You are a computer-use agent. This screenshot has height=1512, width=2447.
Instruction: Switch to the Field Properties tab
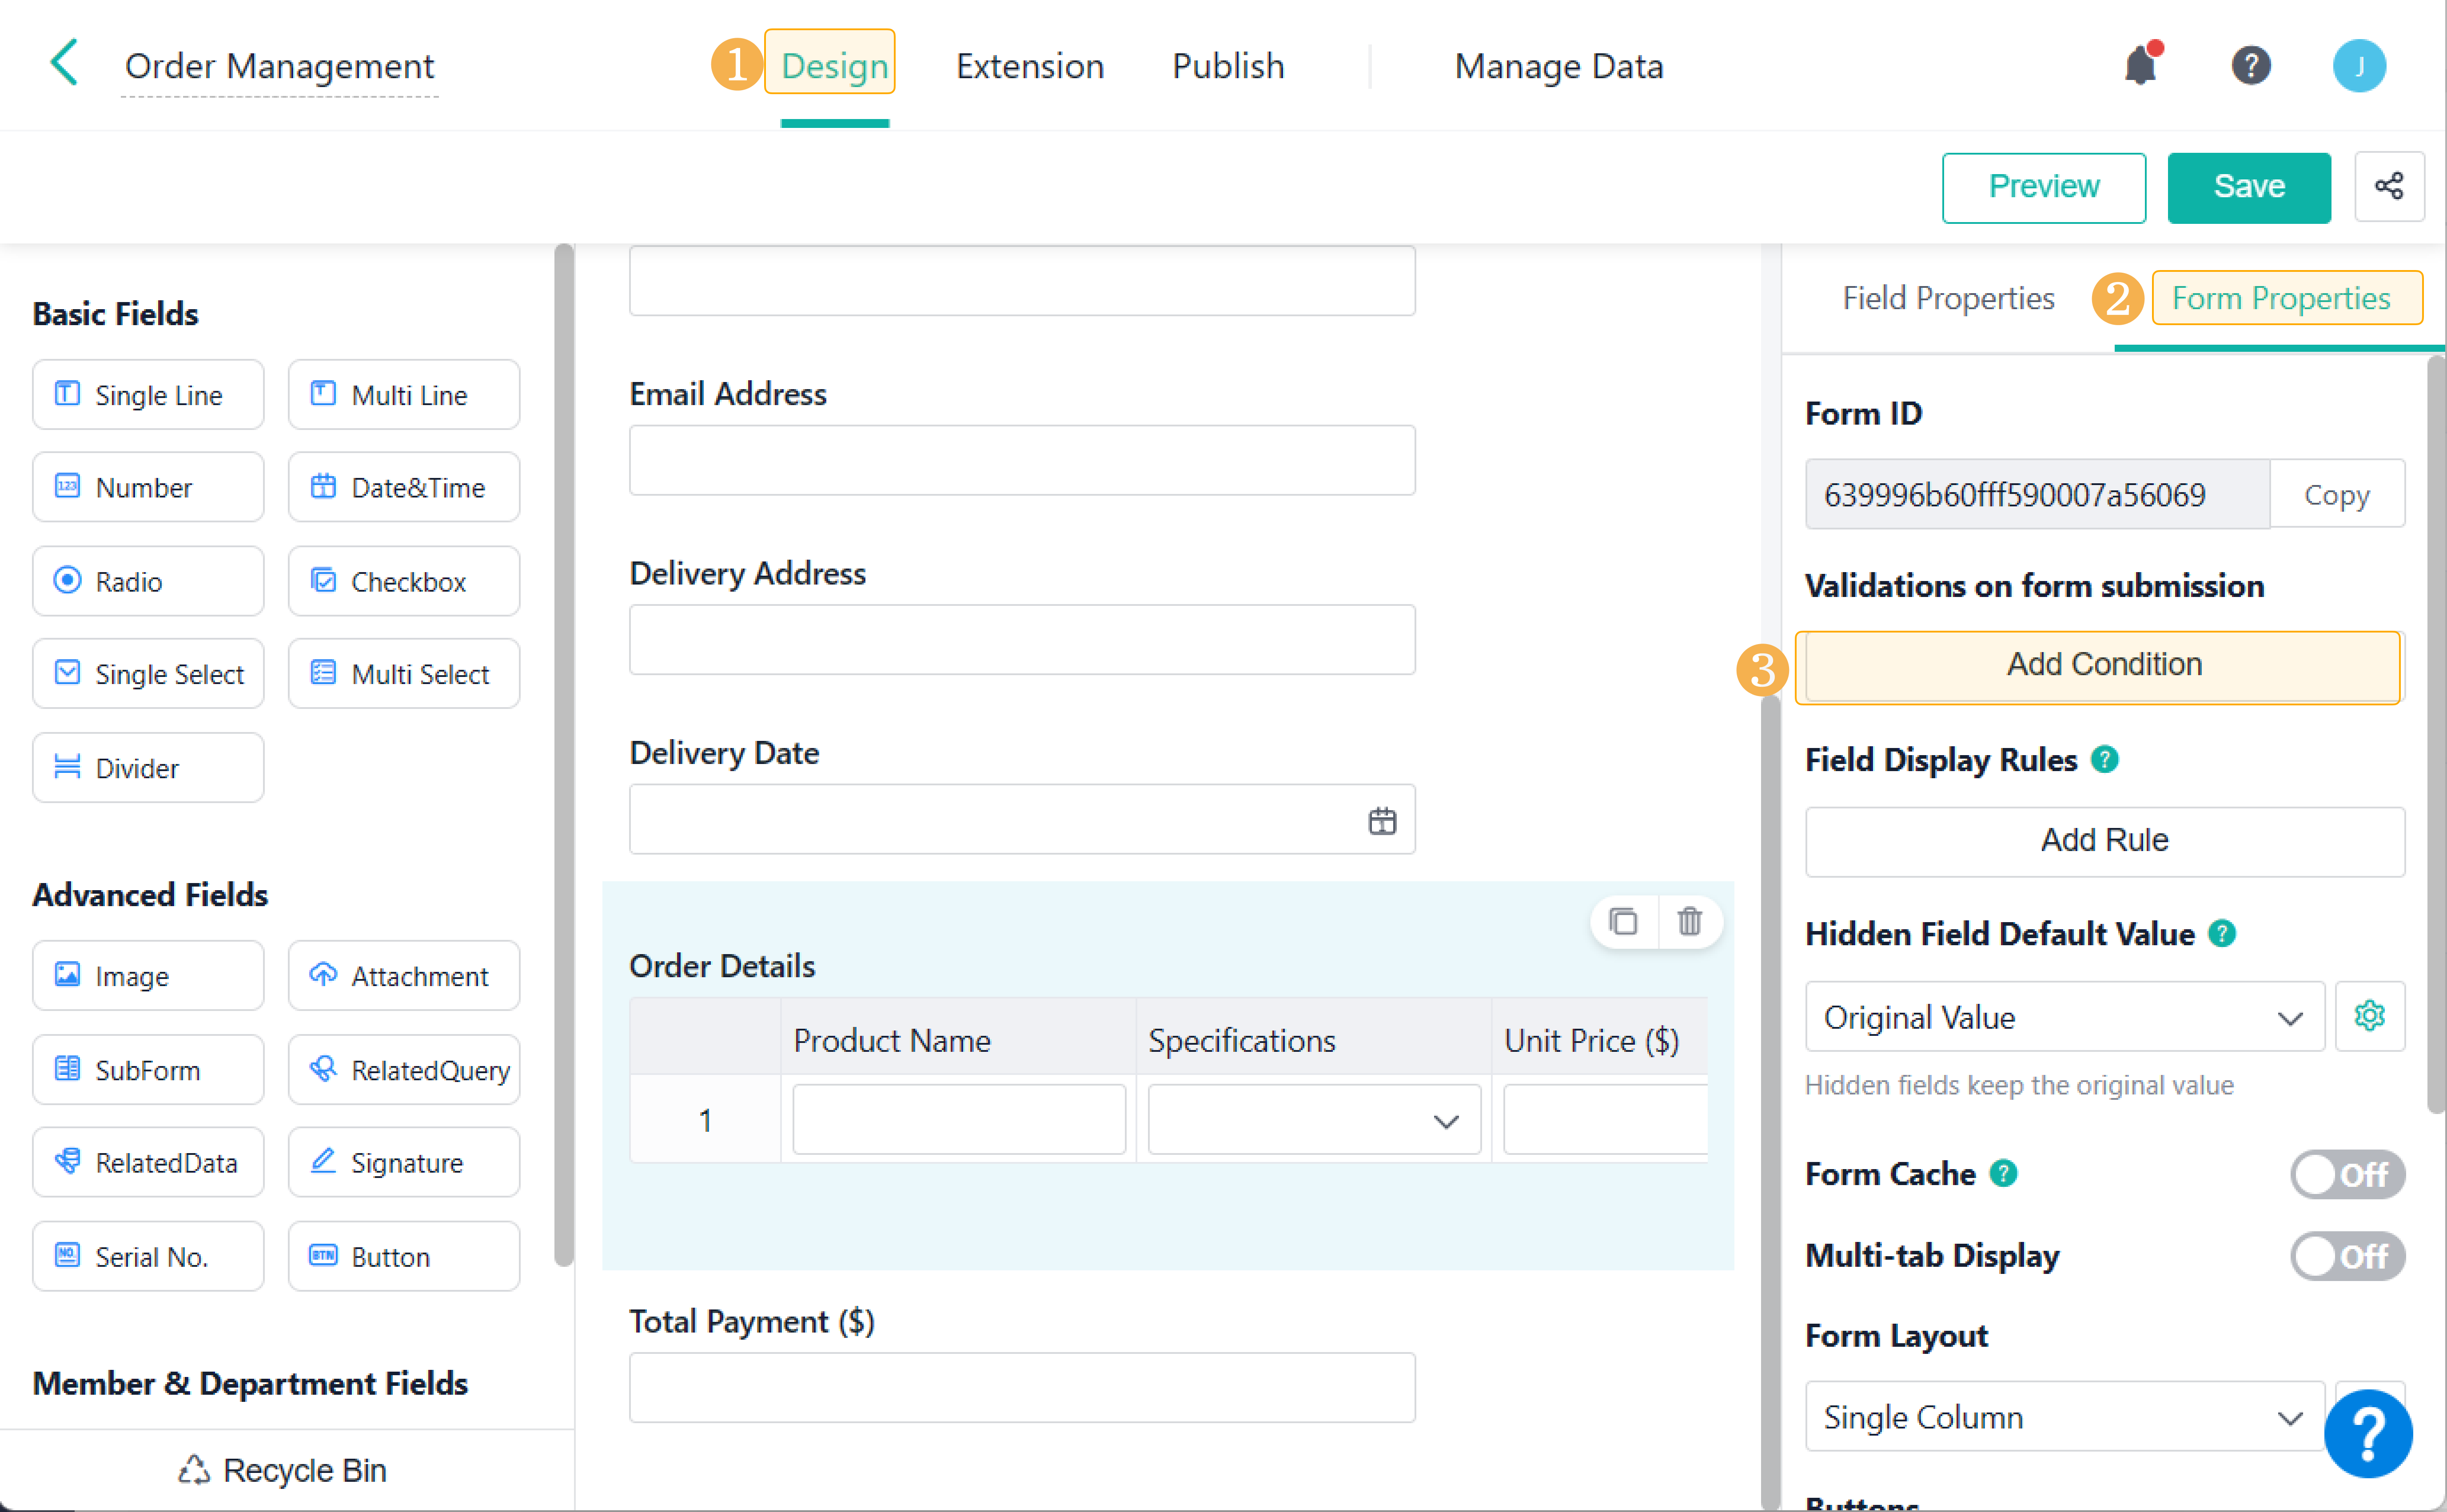click(x=1947, y=298)
